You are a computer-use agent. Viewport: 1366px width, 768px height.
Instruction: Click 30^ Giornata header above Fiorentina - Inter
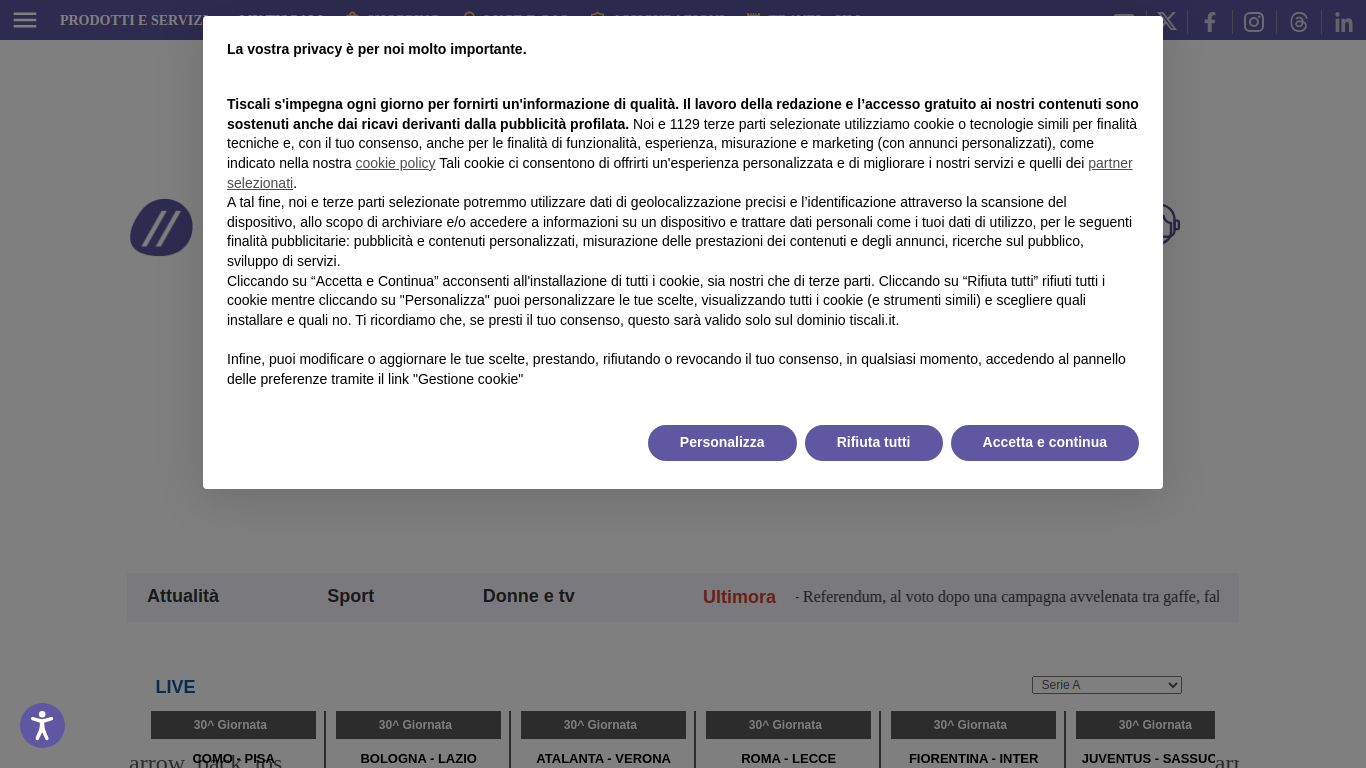click(x=973, y=725)
